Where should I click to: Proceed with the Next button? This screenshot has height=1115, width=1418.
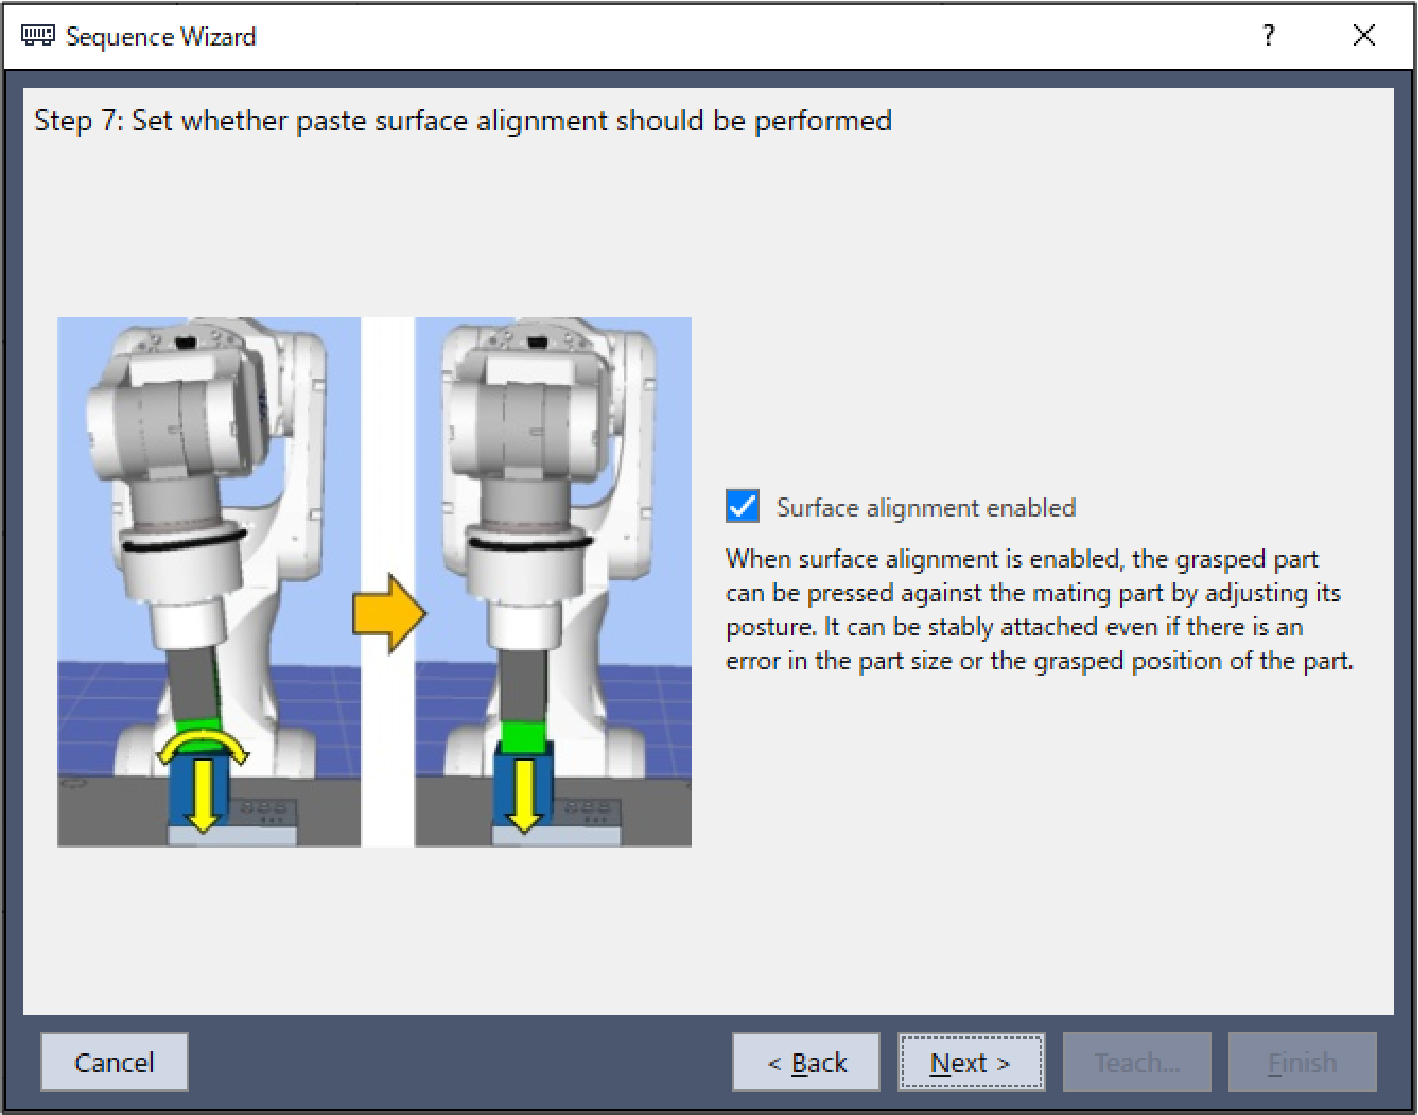click(x=970, y=1062)
